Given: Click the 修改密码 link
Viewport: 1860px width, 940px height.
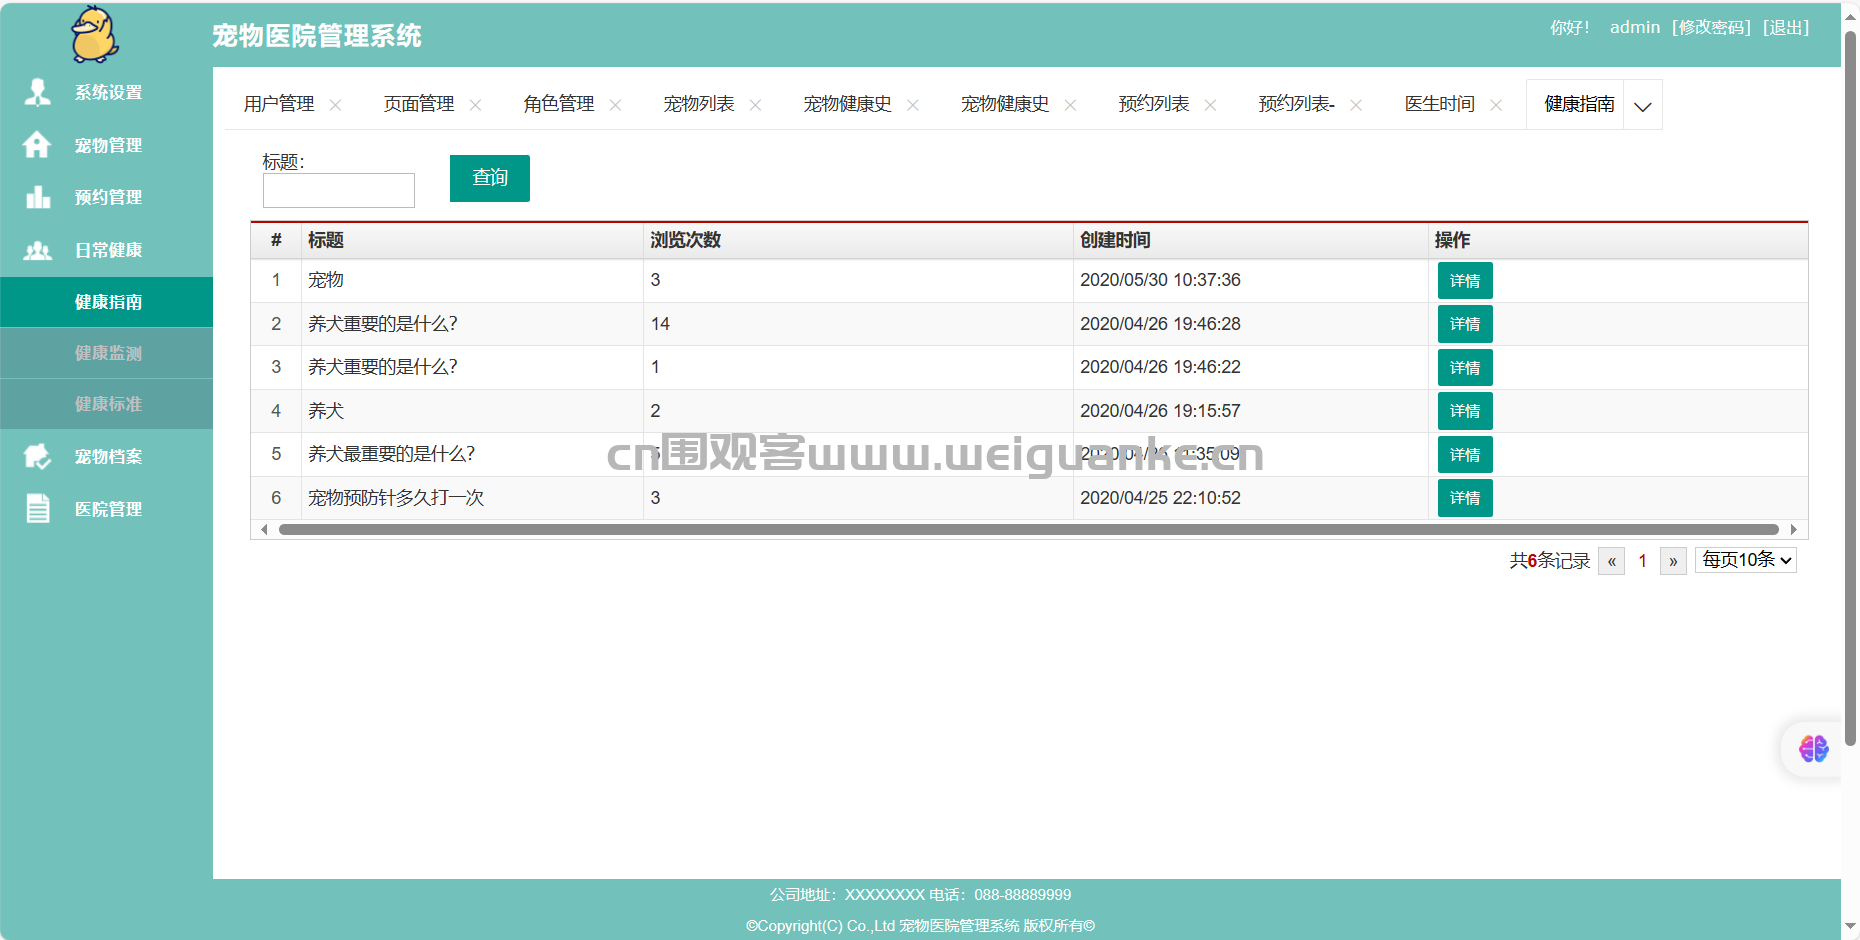Looking at the screenshot, I should point(1711,27).
